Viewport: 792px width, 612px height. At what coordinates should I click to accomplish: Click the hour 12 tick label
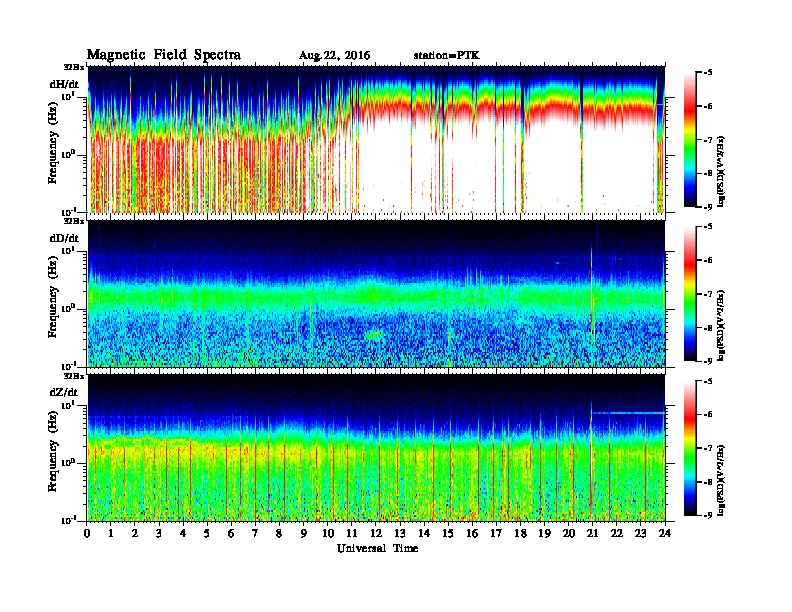[376, 534]
